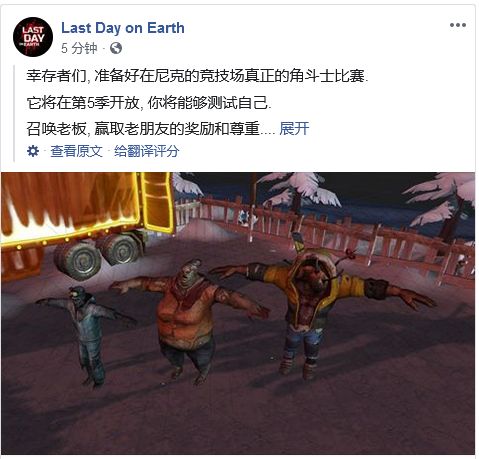Open the post's zombie arena photo
This screenshot has width=479, height=459.
pos(238,313)
